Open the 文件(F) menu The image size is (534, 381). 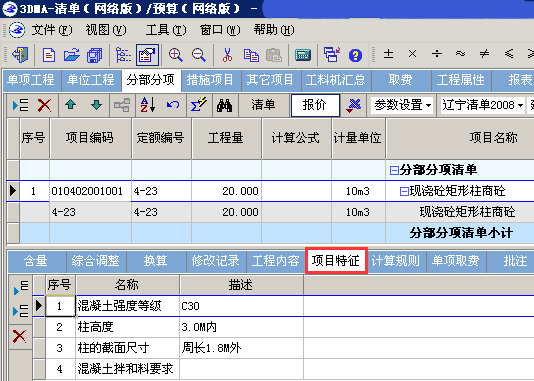(52, 30)
